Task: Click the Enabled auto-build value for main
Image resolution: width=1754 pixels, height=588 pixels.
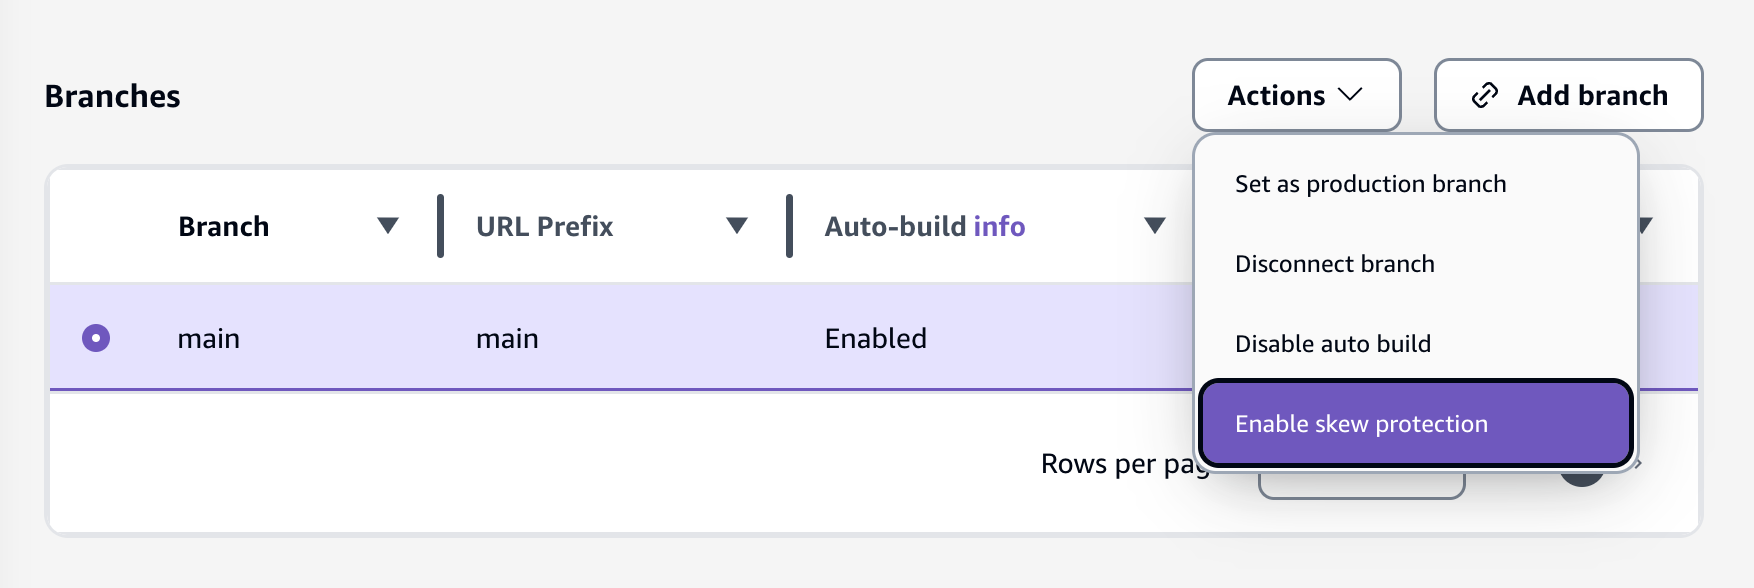Action: pyautogui.click(x=875, y=338)
